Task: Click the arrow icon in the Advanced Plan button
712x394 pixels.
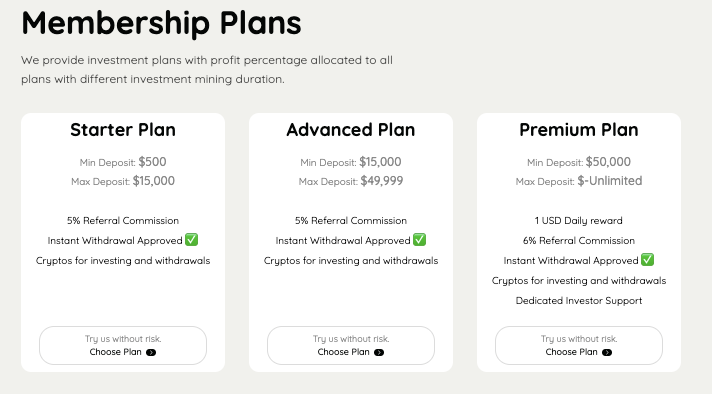Action: (x=379, y=353)
